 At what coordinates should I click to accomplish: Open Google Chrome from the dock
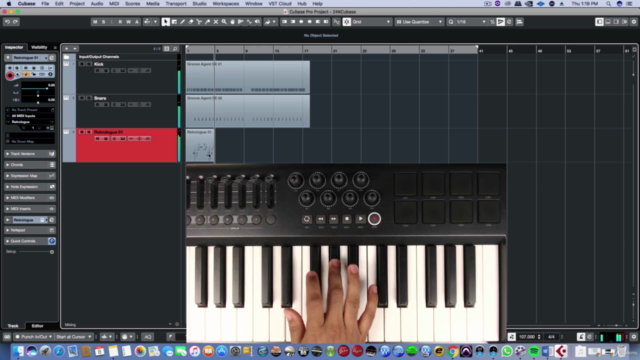coord(452,351)
